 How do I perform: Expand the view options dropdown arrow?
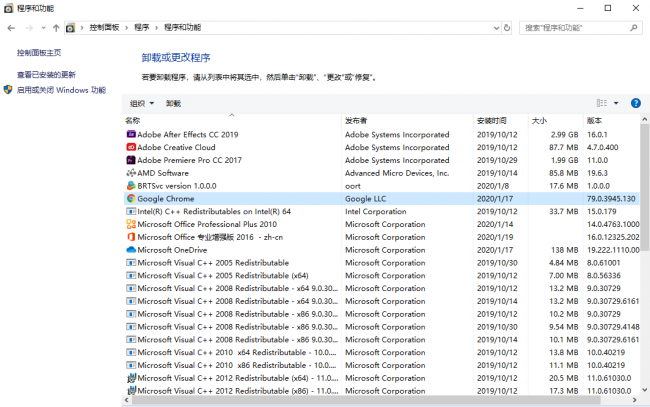[x=616, y=103]
